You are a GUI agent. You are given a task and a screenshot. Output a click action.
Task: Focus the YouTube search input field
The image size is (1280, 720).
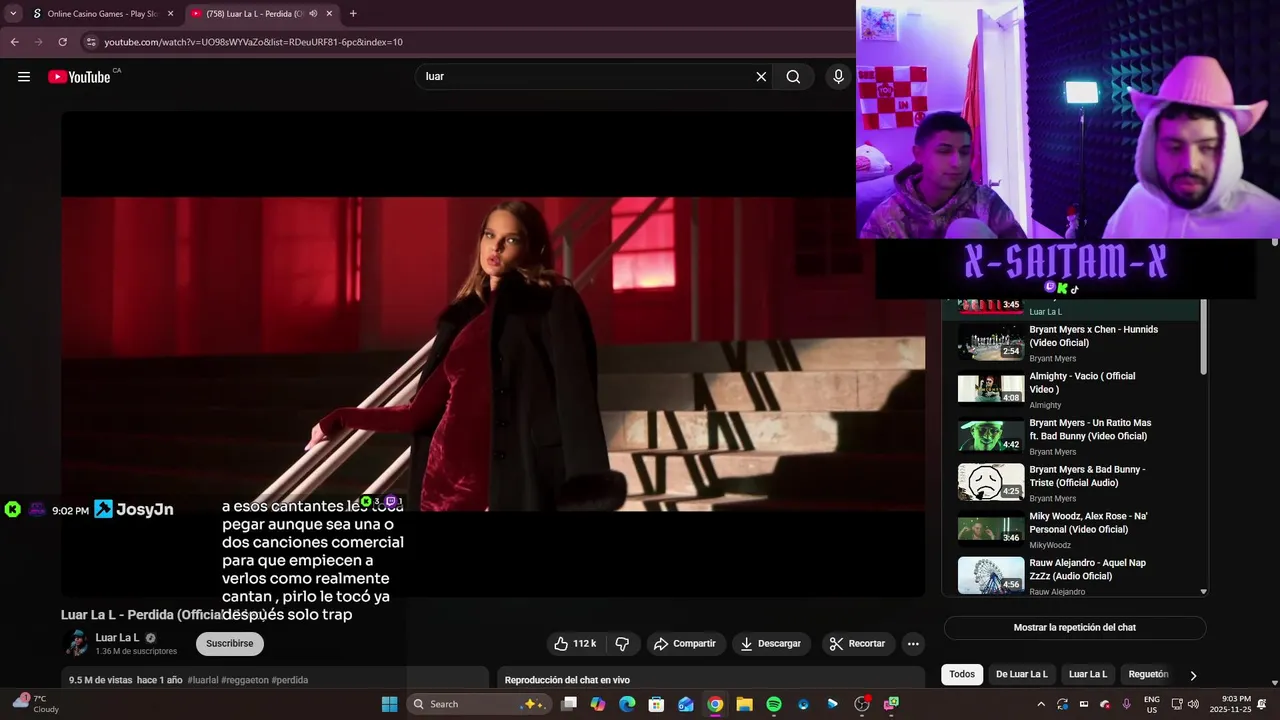point(586,77)
